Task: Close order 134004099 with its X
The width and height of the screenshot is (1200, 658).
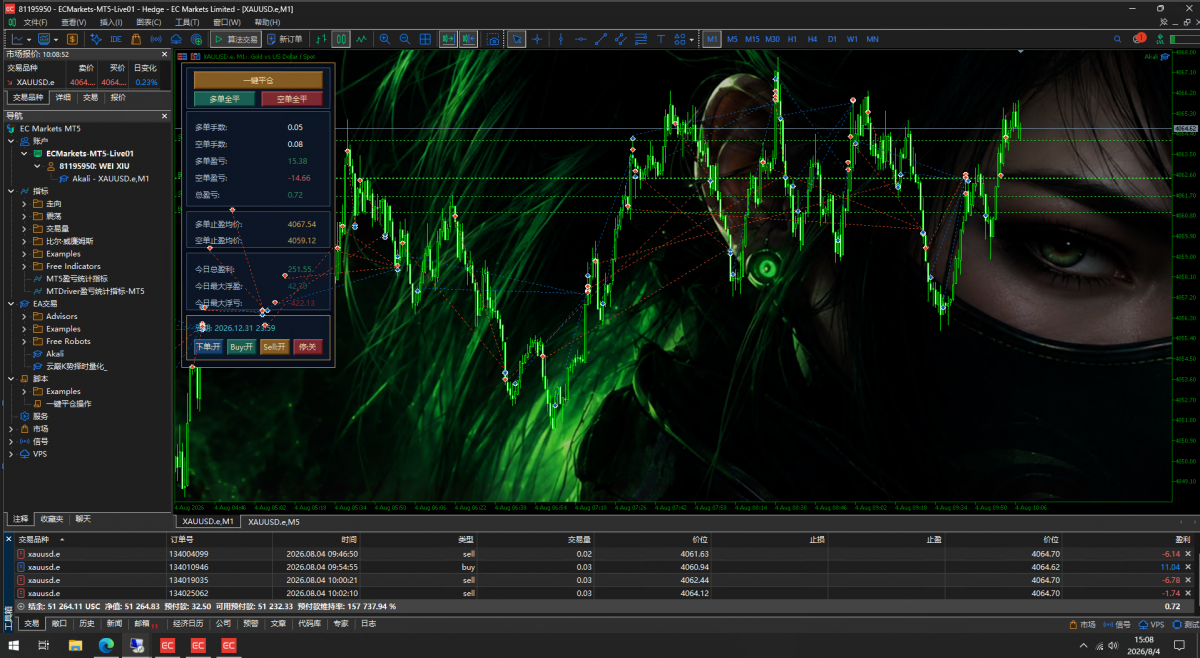Action: click(x=1188, y=554)
